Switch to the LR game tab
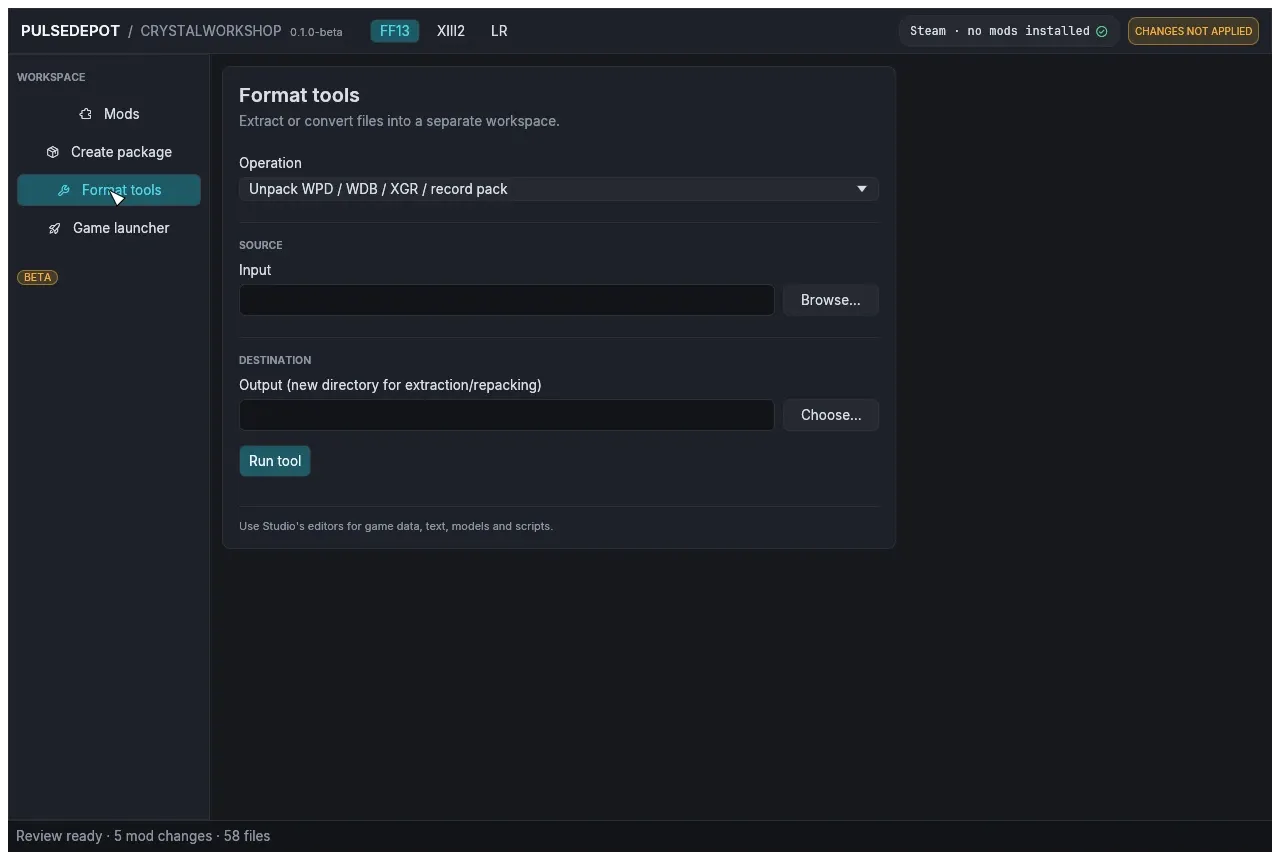The image size is (1280, 860). tap(499, 31)
